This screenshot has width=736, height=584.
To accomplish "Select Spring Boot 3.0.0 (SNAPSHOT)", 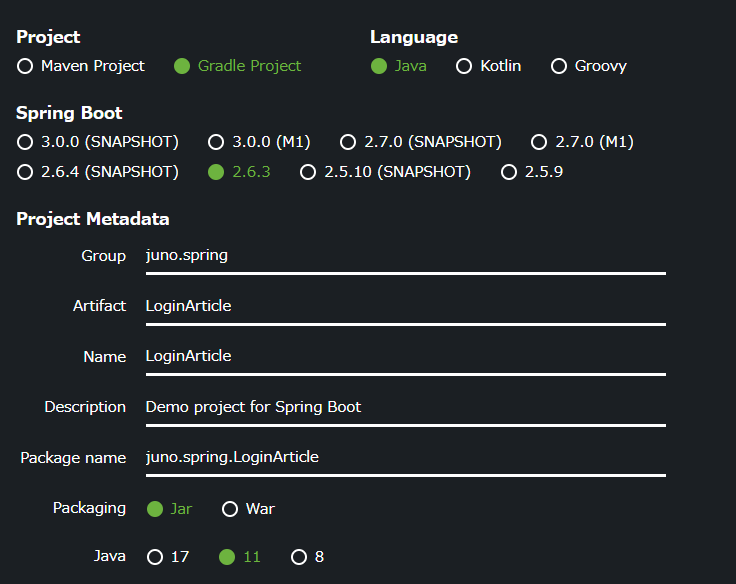I will tap(25, 142).
